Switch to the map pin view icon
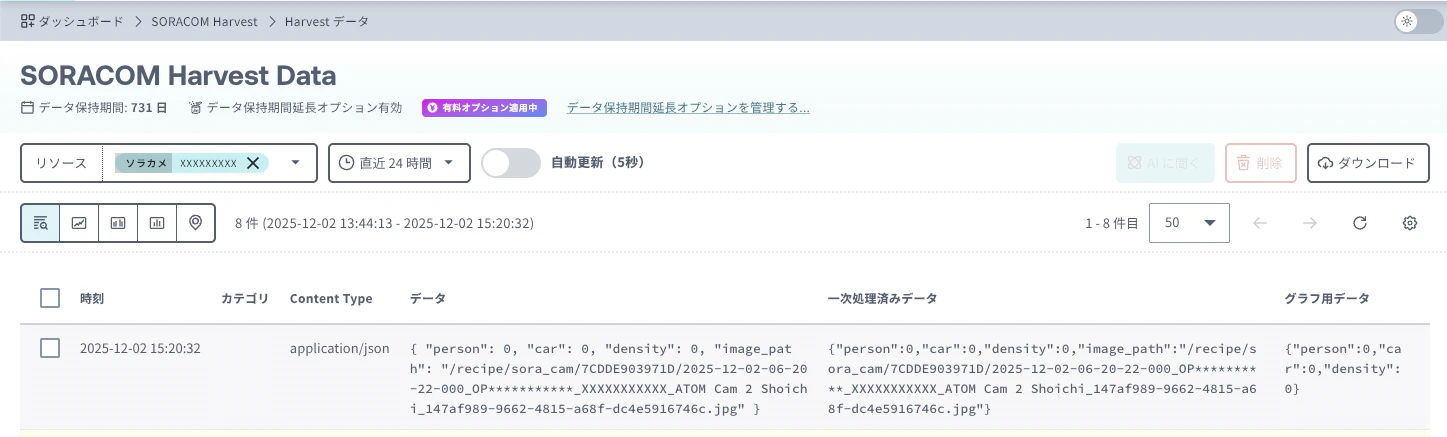1447x437 pixels. (x=196, y=223)
